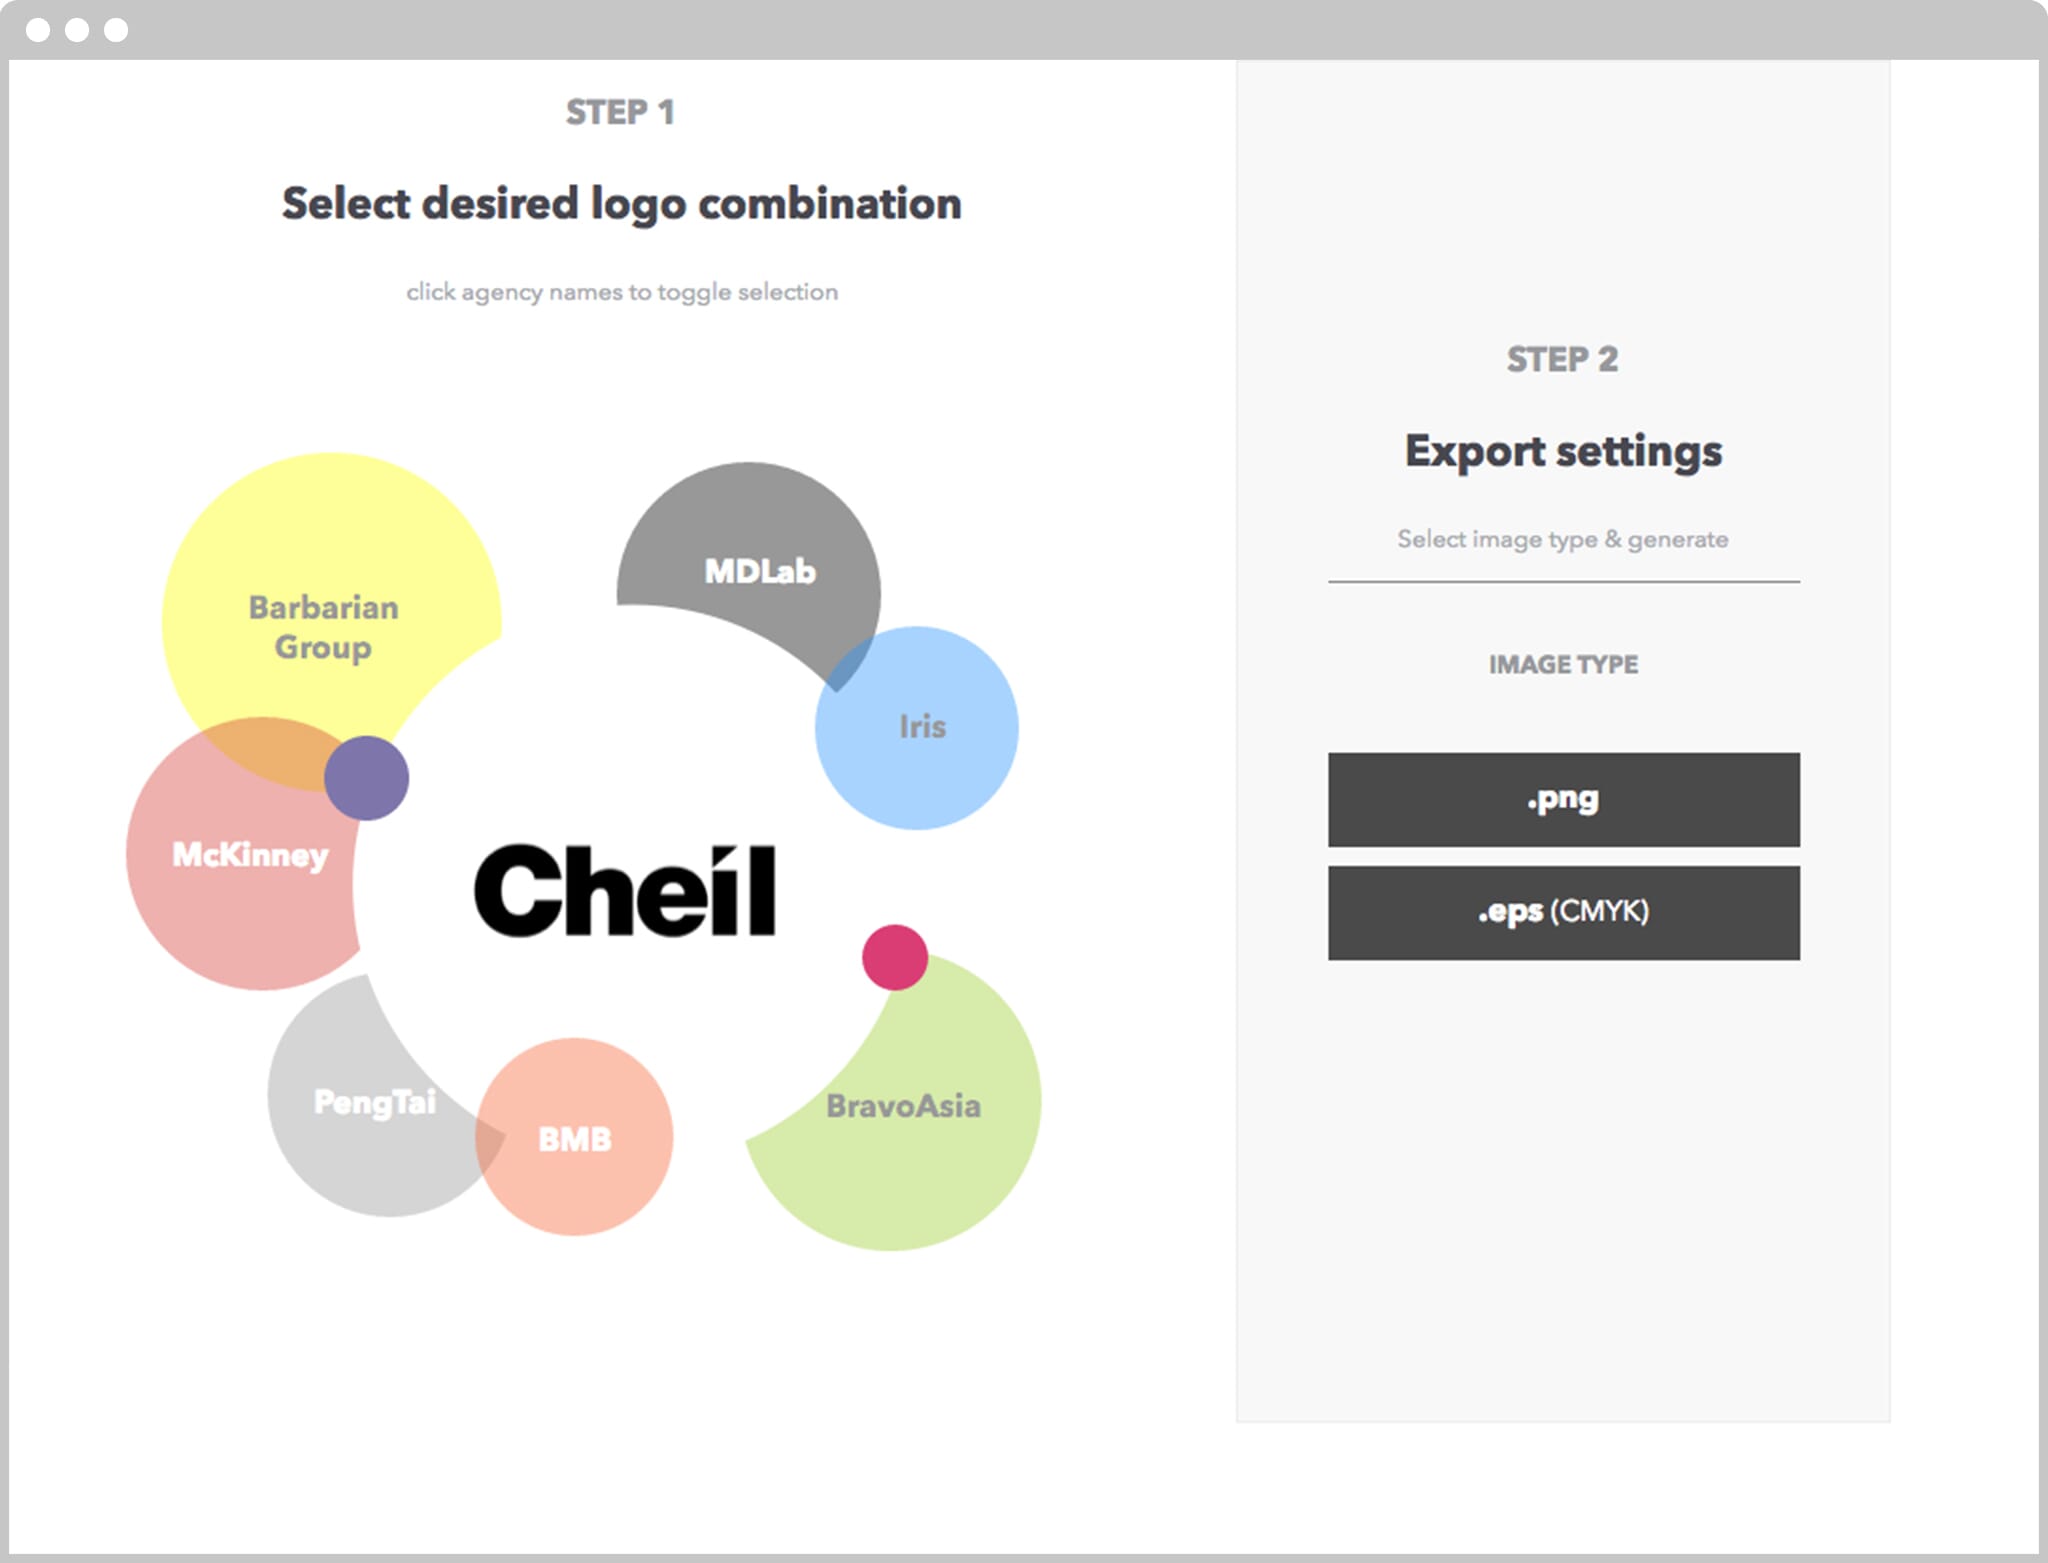Click the STEP 1 heading

(620, 112)
